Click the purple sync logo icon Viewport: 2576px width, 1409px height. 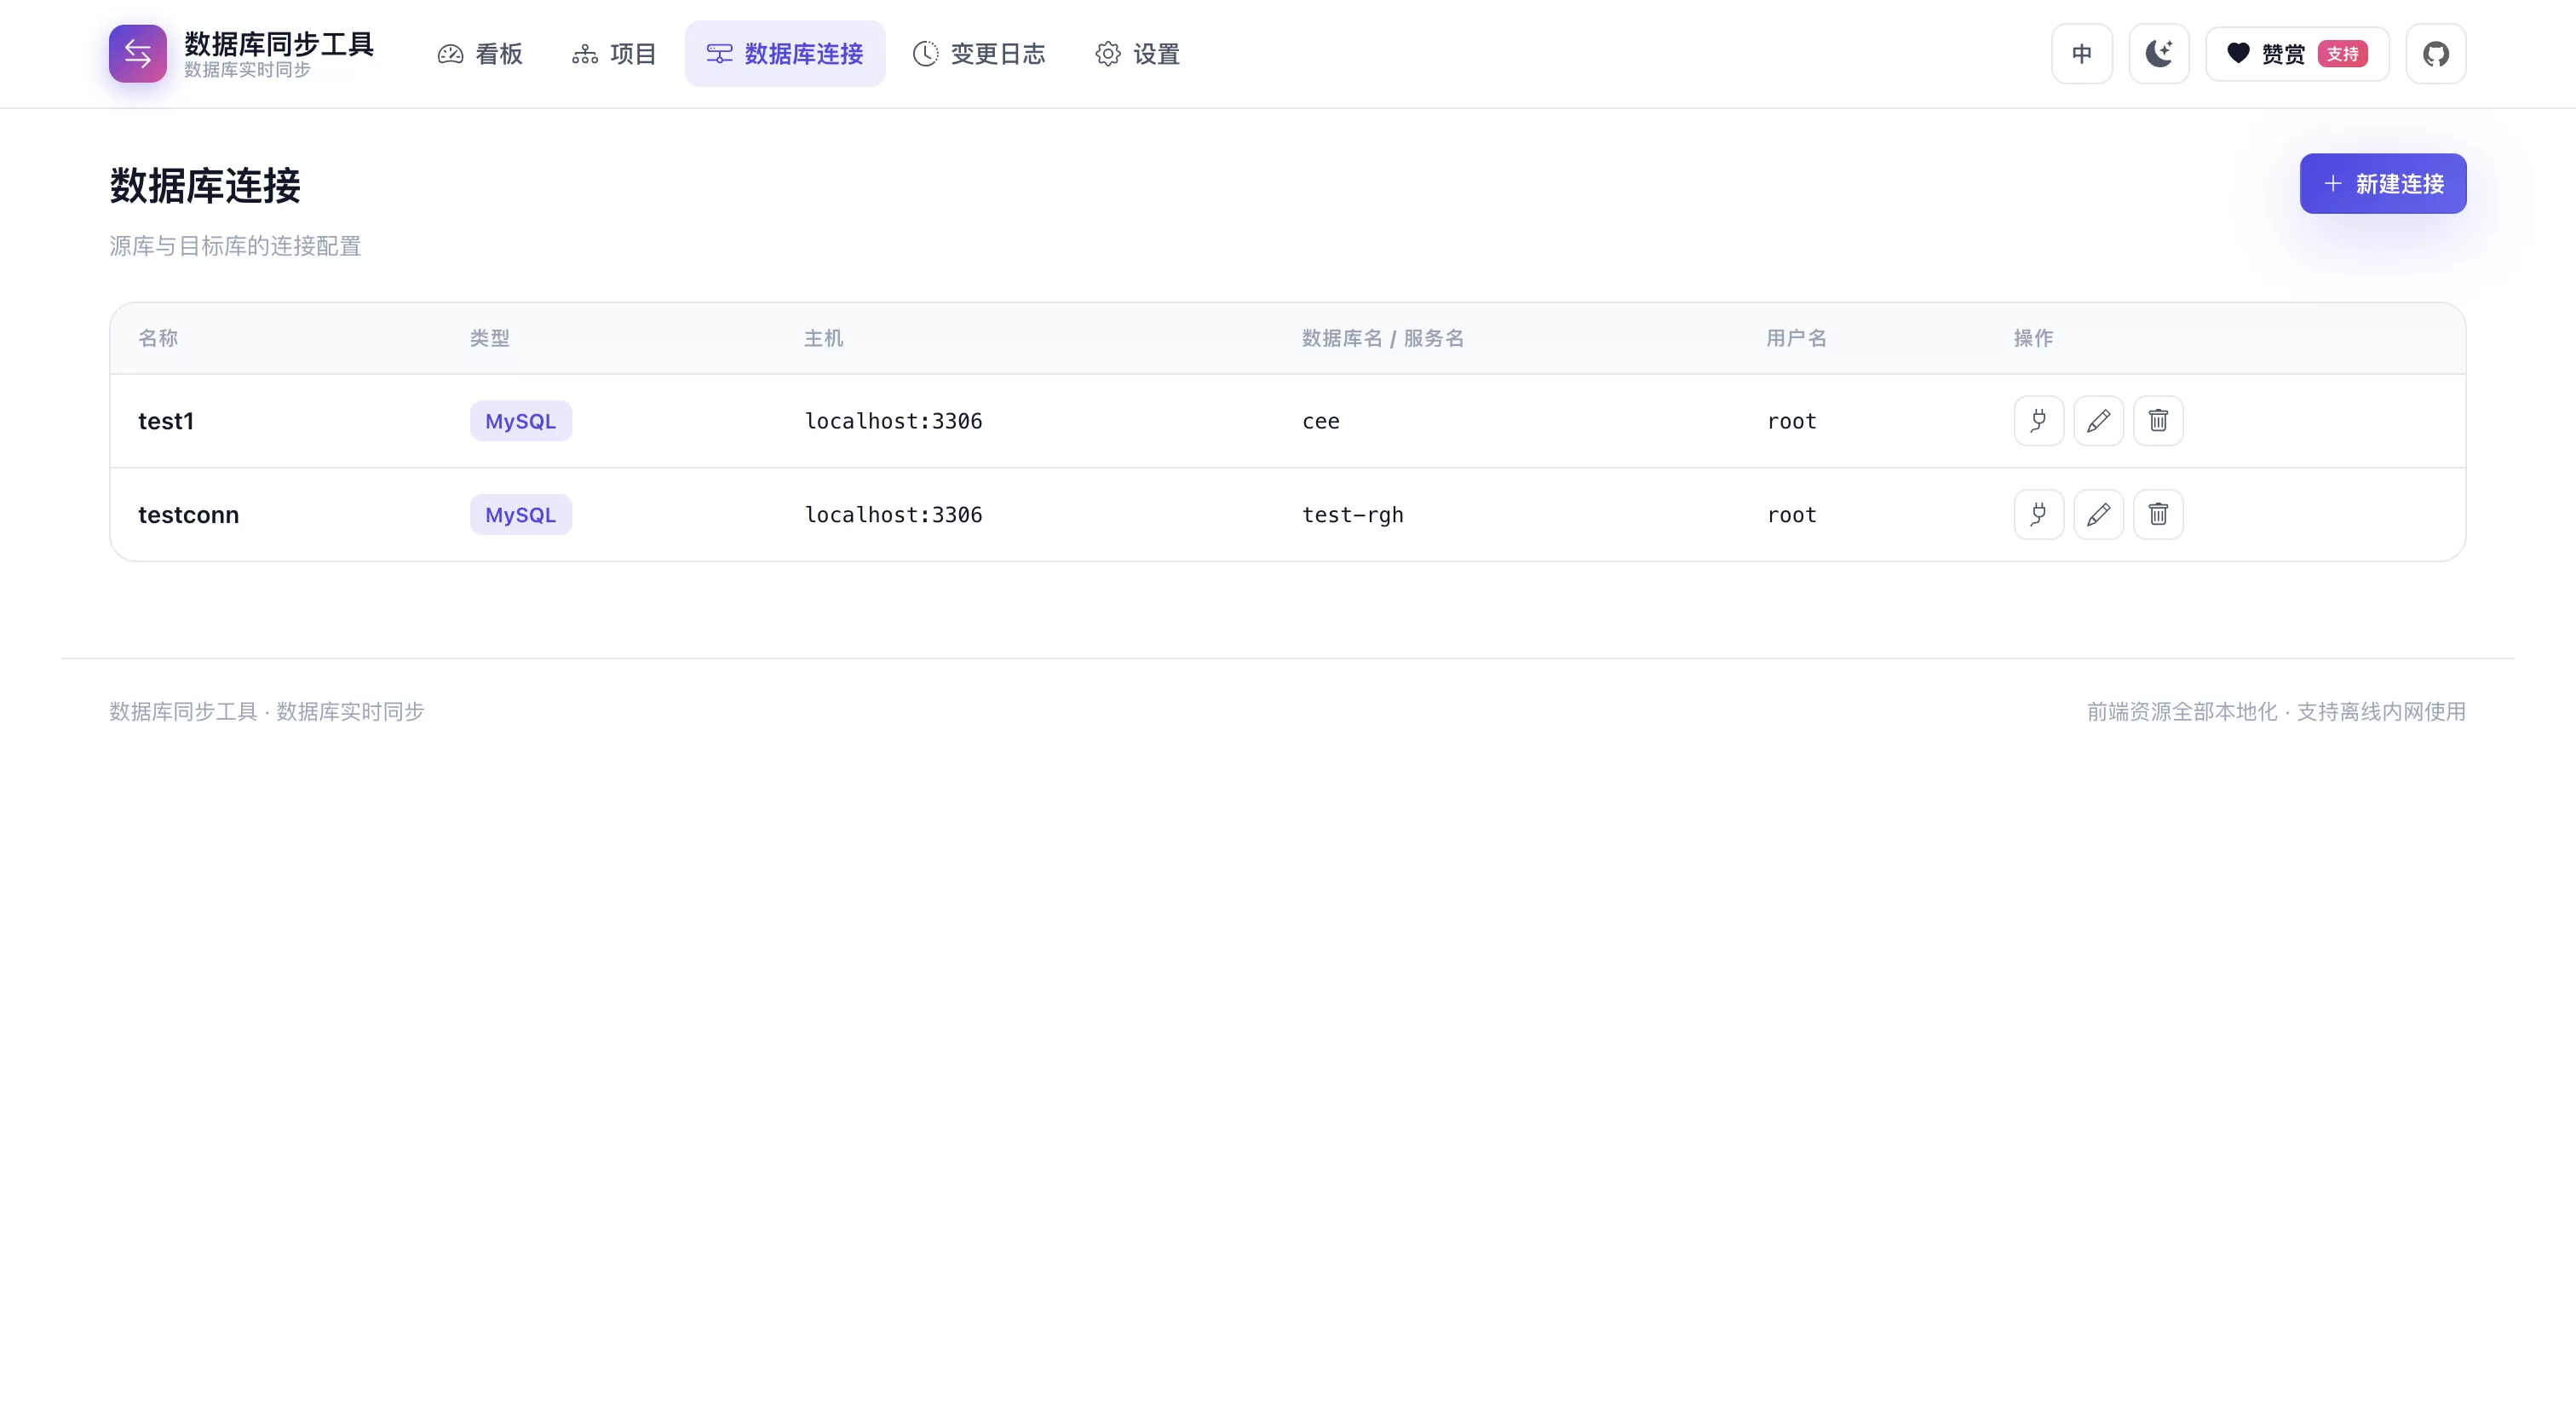coord(138,53)
